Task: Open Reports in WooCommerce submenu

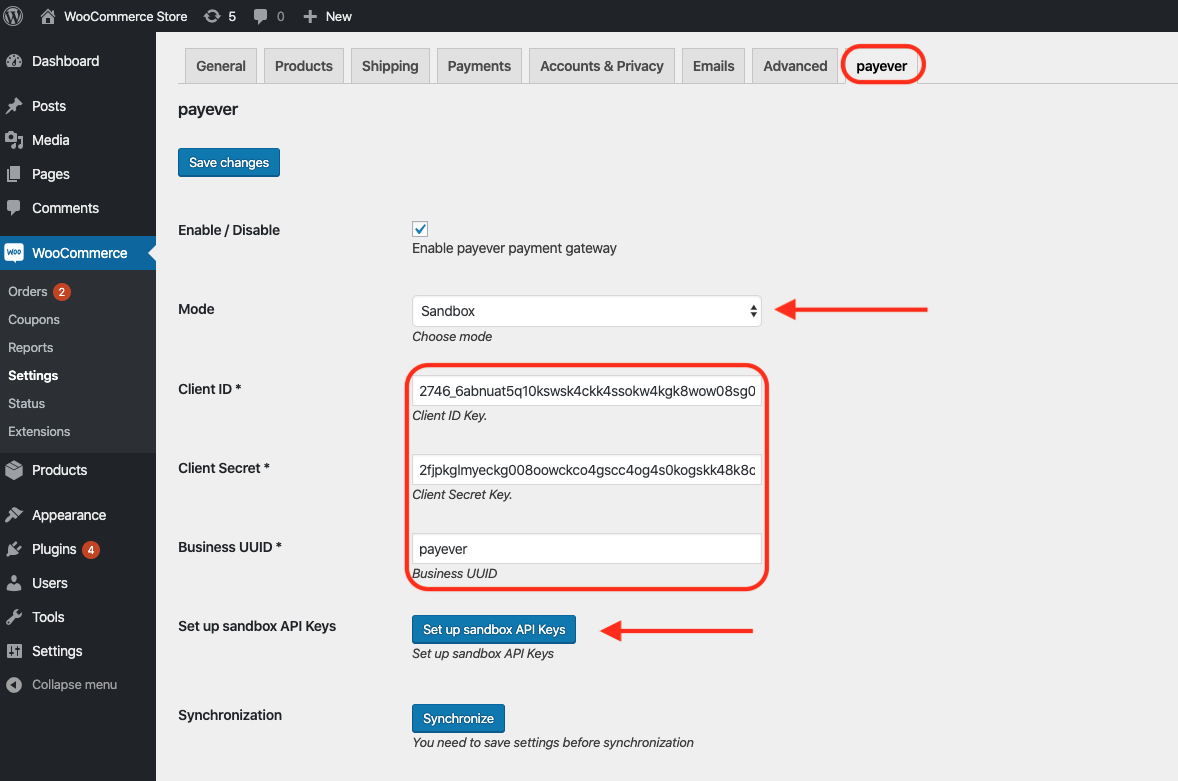Action: [31, 348]
